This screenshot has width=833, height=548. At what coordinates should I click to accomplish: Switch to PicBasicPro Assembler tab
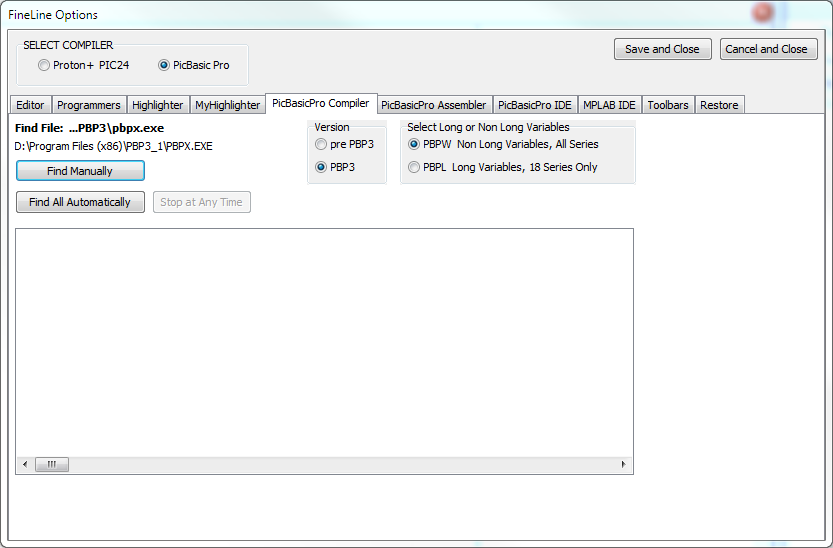(433, 105)
